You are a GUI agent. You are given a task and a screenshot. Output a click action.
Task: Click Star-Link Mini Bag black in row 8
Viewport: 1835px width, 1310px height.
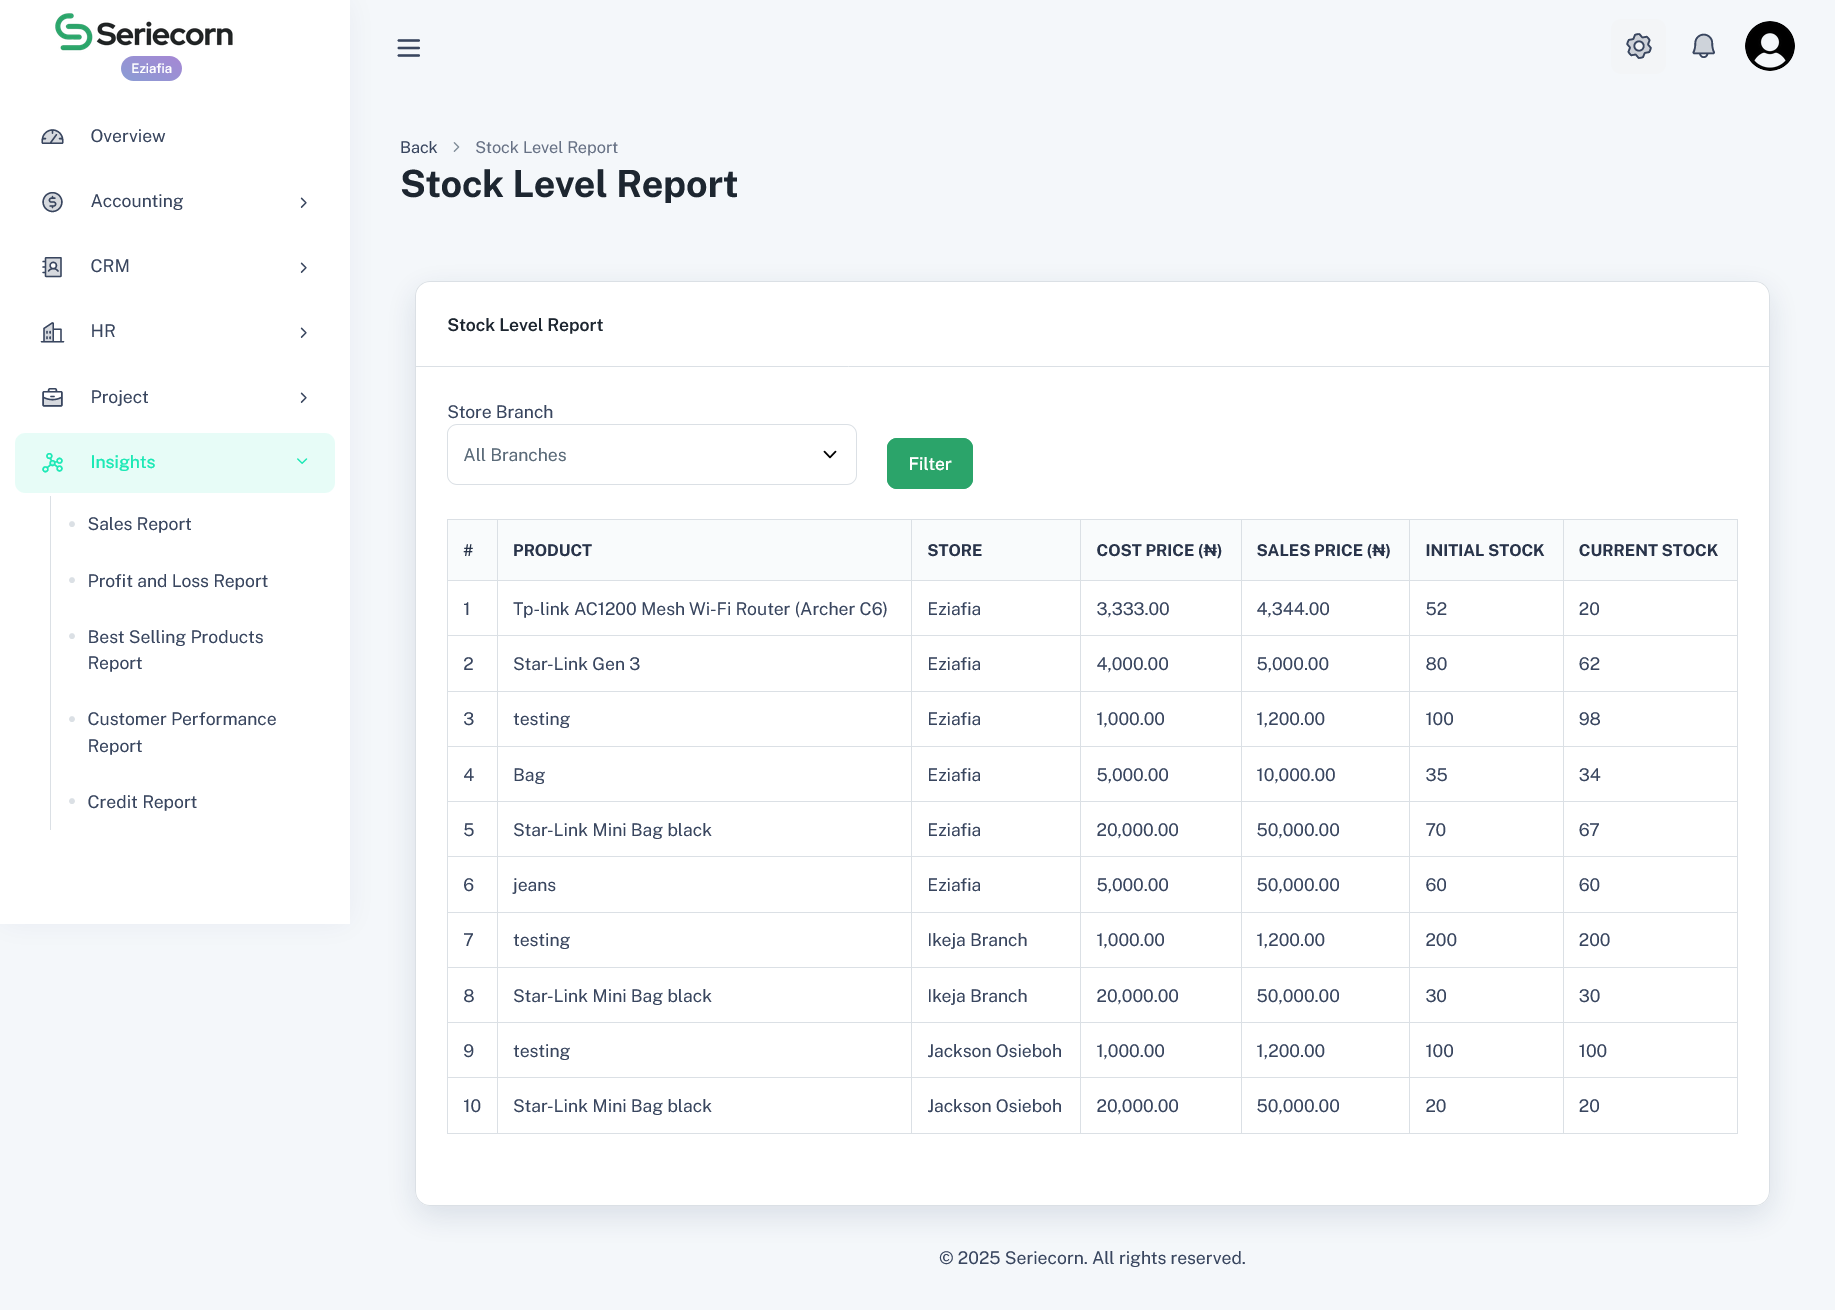[612, 996]
